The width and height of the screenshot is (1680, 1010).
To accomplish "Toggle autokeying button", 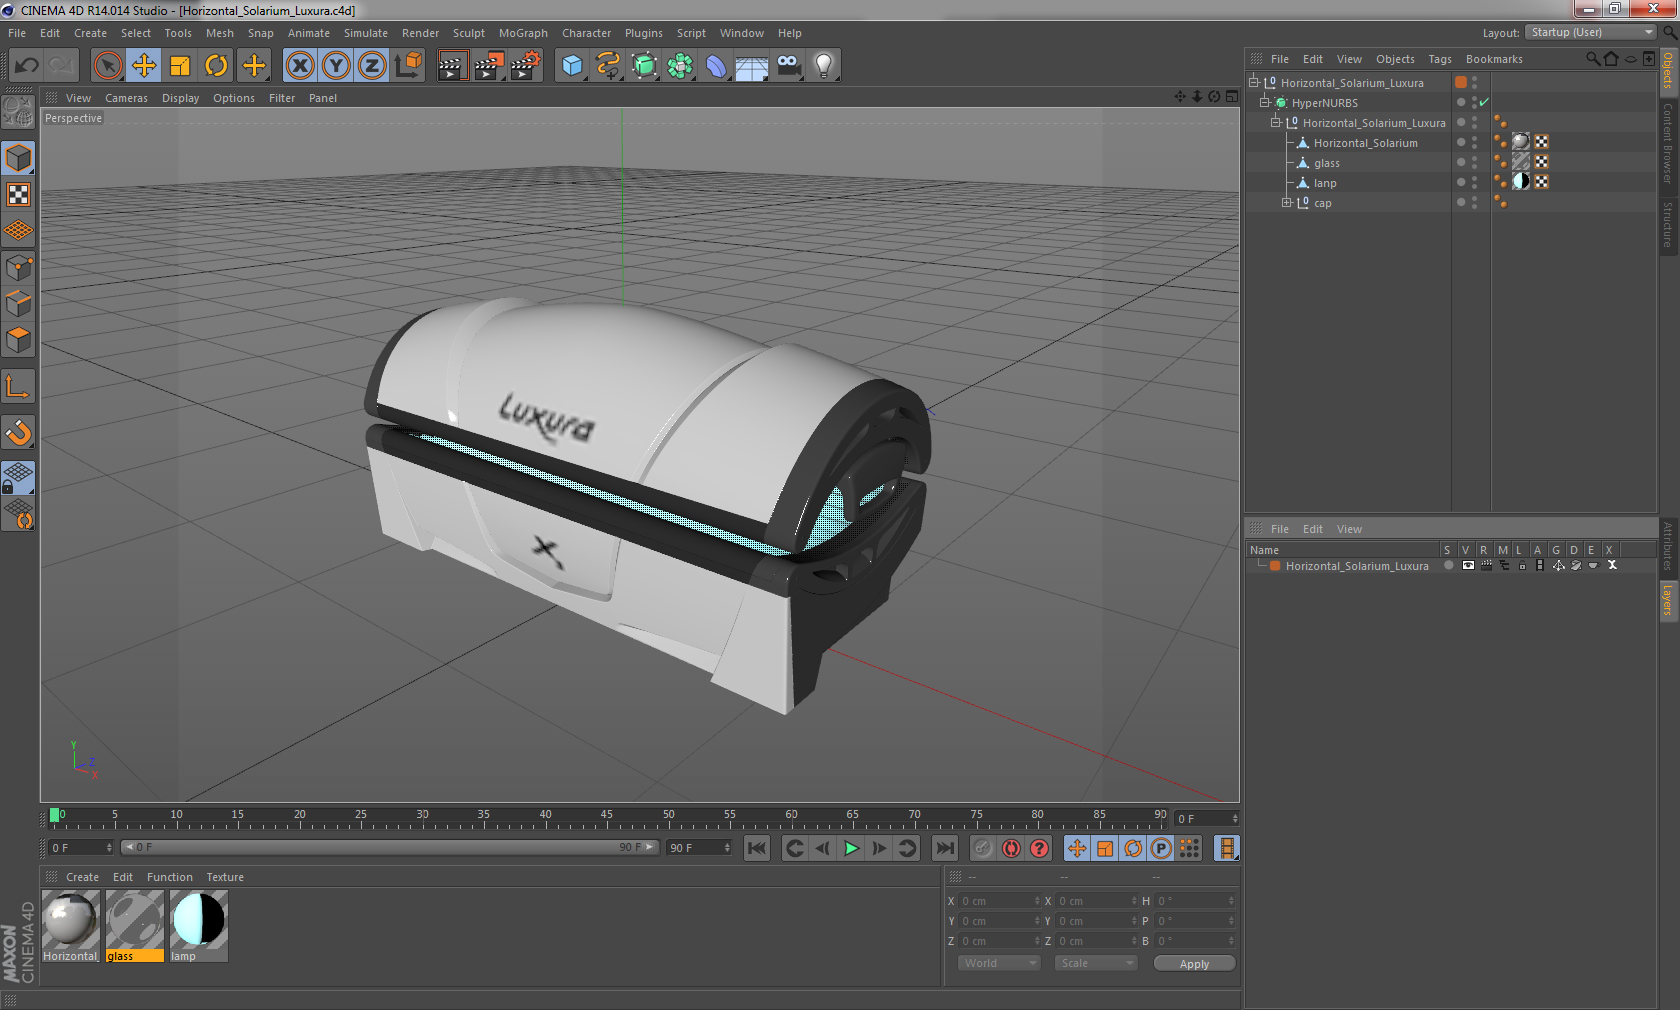I will 1011,848.
